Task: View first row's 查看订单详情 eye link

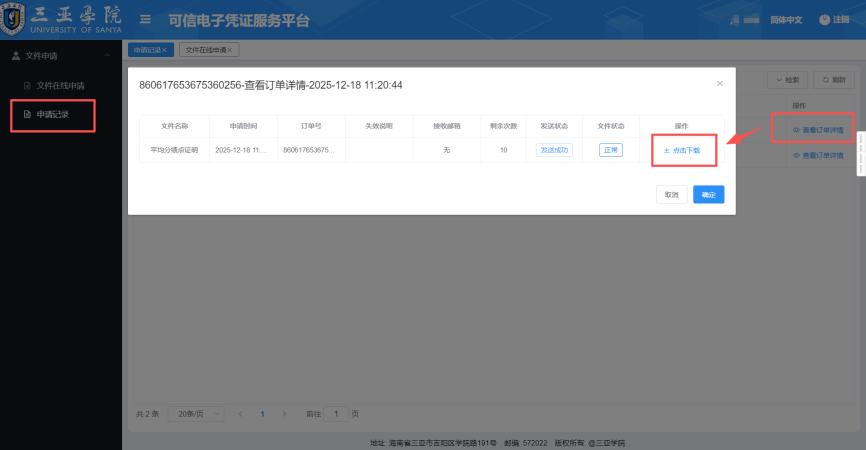Action: (817, 130)
